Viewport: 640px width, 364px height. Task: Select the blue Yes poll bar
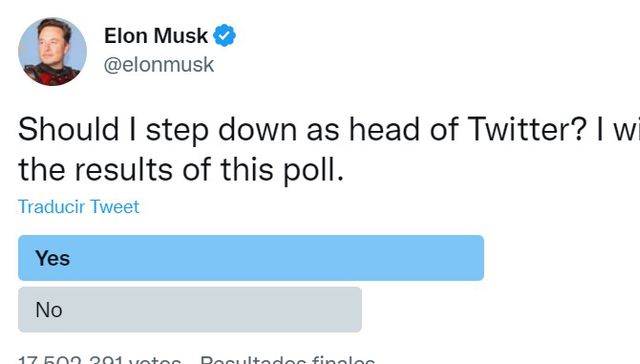pyautogui.click(x=251, y=258)
